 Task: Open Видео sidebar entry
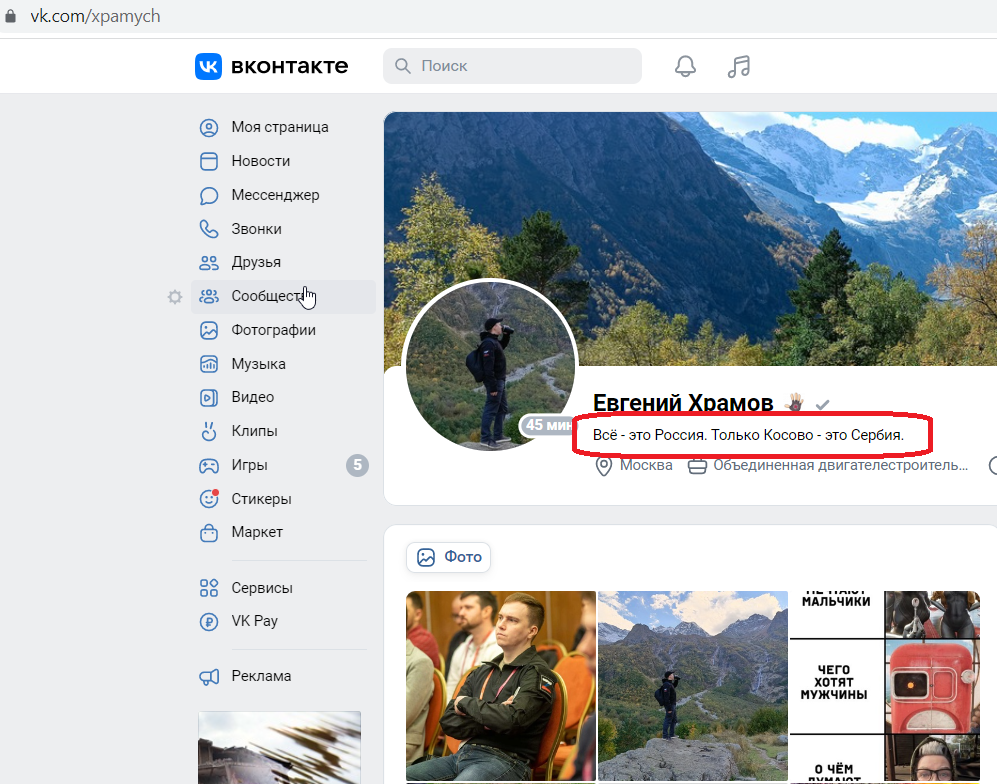(x=252, y=397)
